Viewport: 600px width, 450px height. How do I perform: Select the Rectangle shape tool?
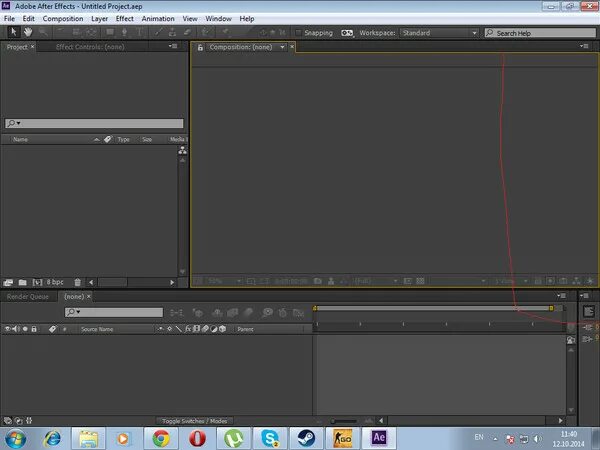click(x=110, y=32)
